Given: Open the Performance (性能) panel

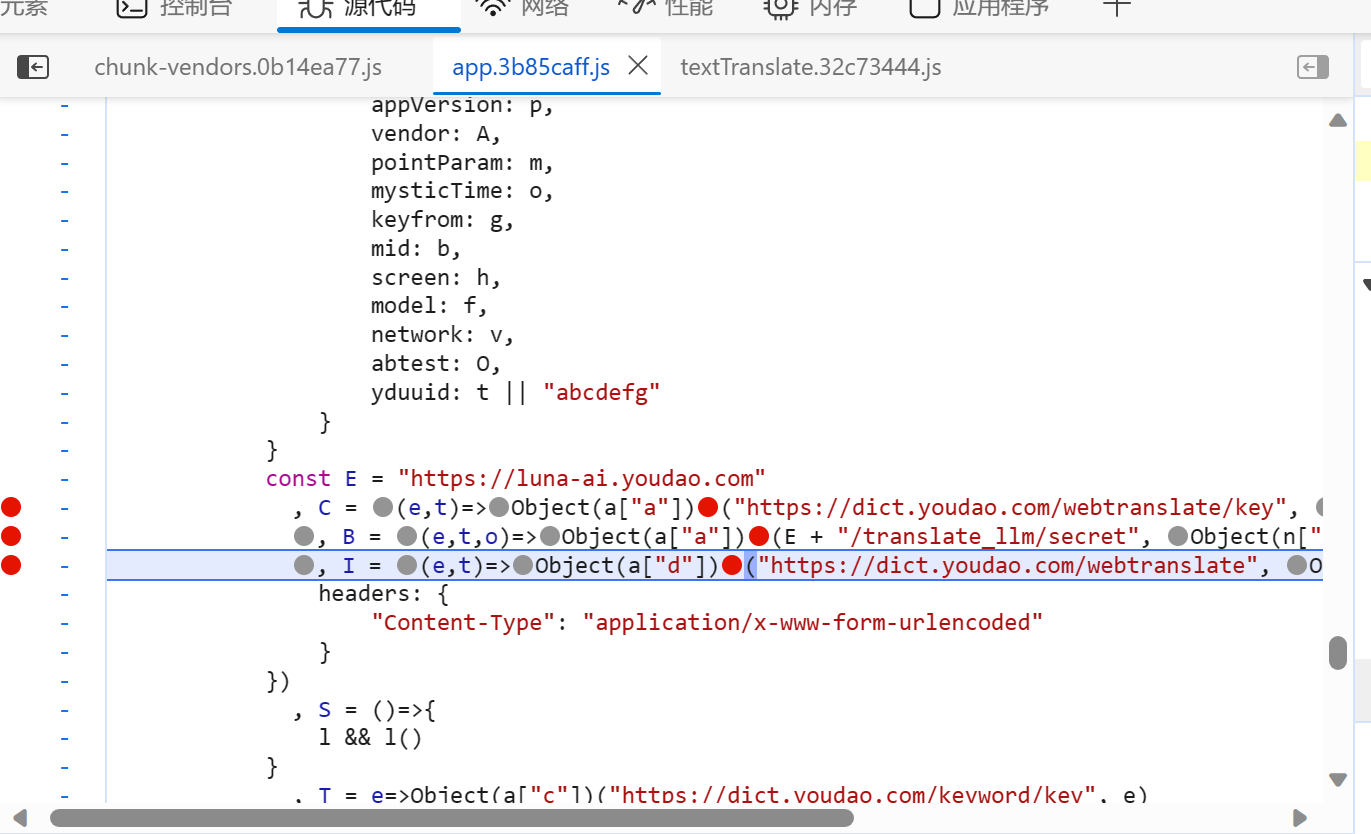Looking at the screenshot, I should point(666,8).
